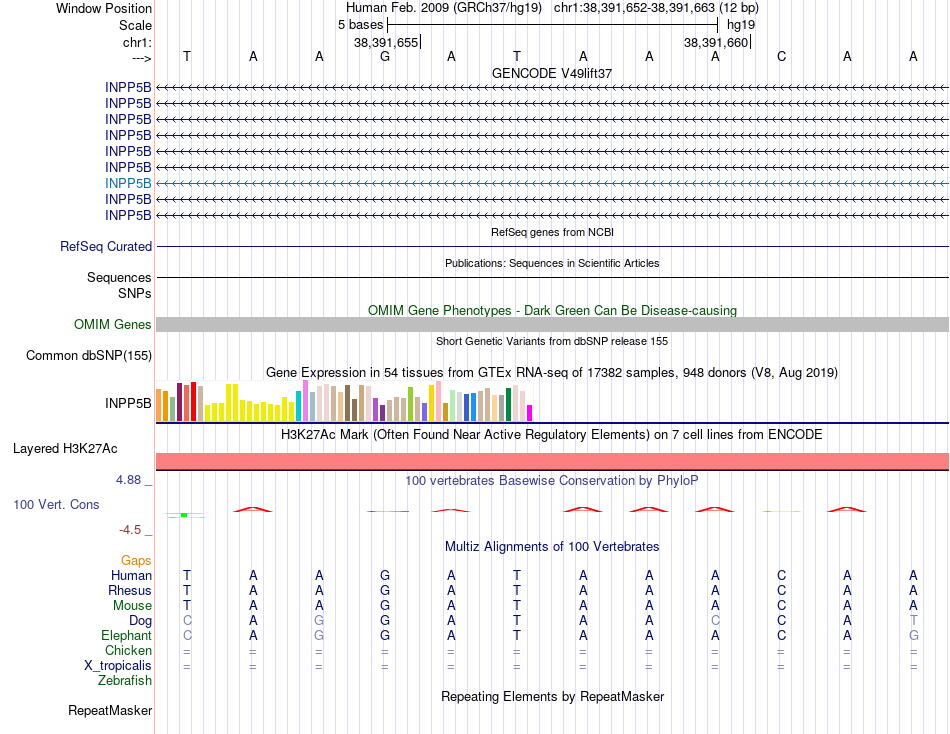Click the light blue INPP5B transcript arrow line
Screen dimensions: 950x734
coord(552,183)
